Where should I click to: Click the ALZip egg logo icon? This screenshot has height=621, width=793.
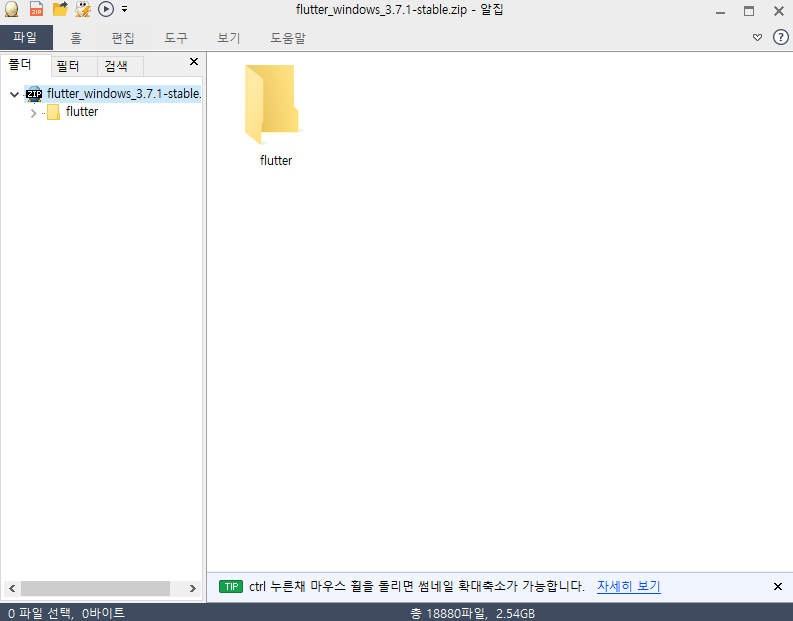[11, 9]
